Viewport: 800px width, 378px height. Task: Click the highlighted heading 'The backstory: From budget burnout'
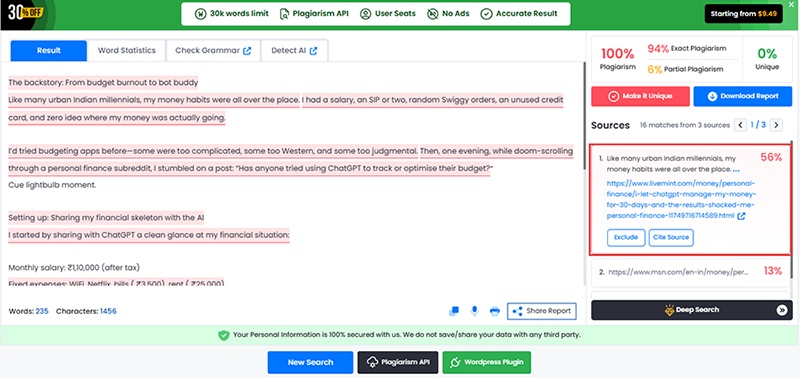coord(103,82)
